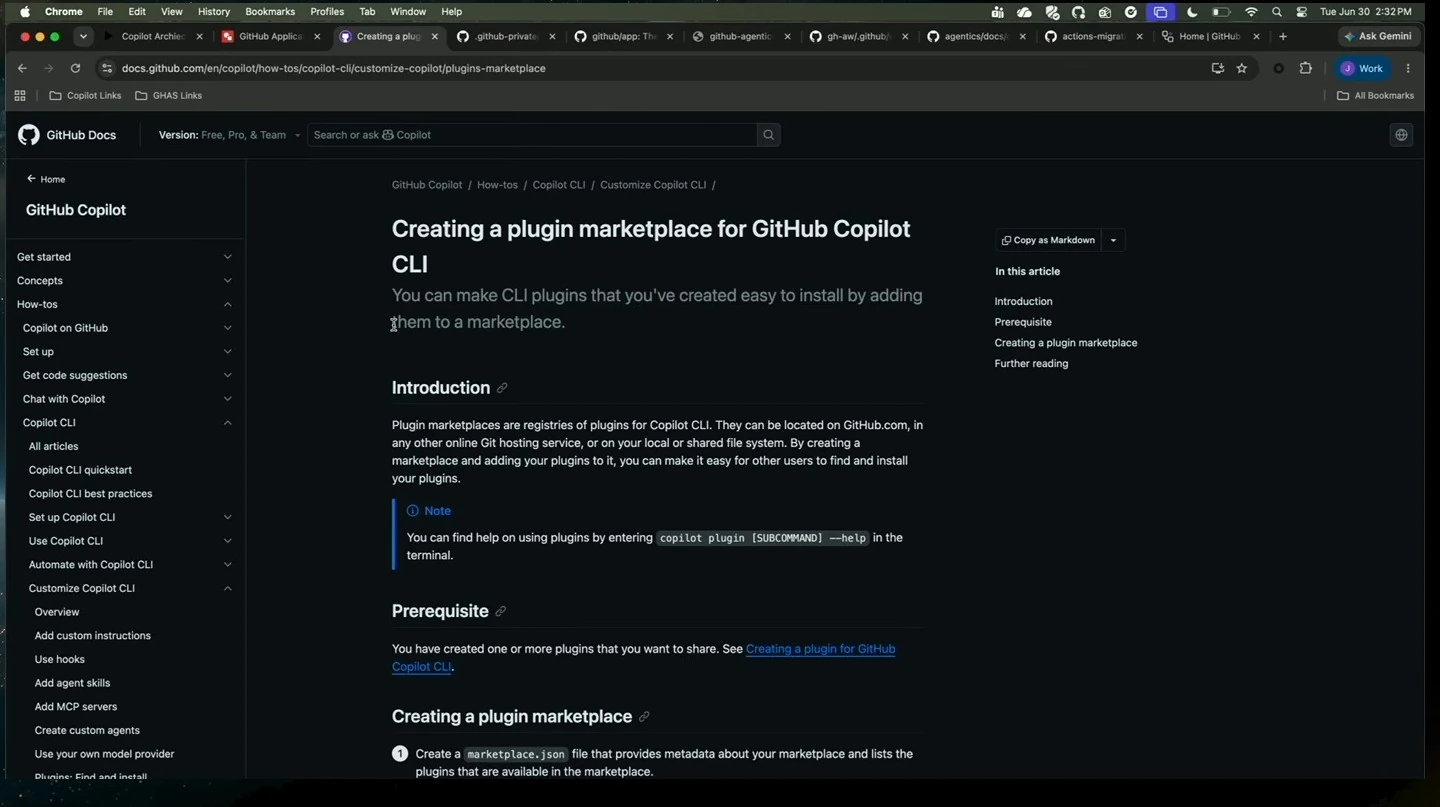Expand Copilot on GitHub in sidebar
1440x807 pixels.
tap(227, 328)
